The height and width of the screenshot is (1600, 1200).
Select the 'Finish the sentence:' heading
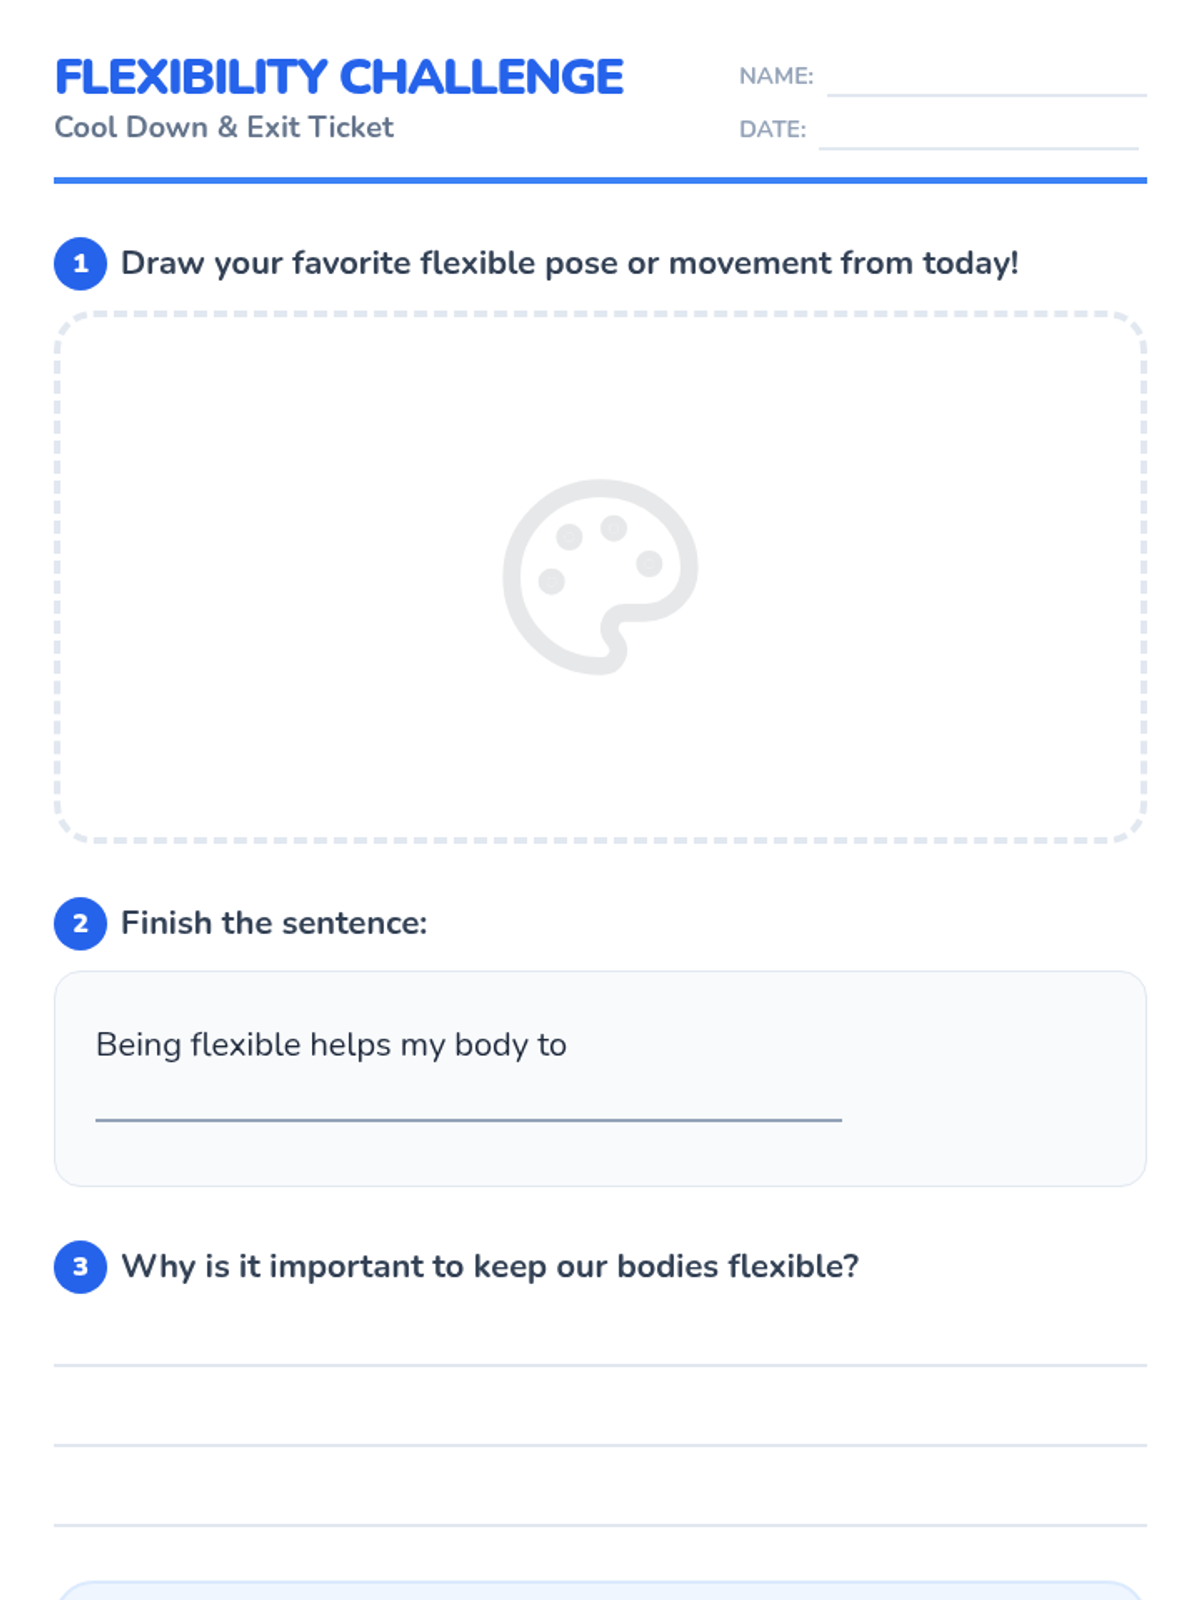tap(274, 923)
